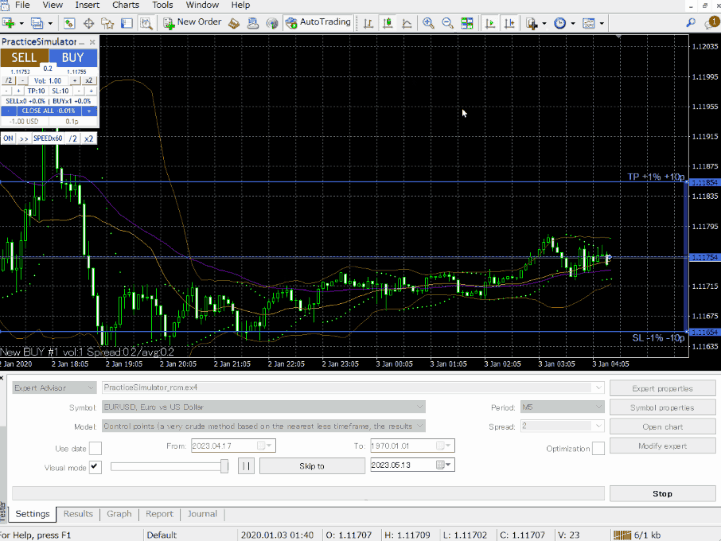Image resolution: width=721 pixels, height=541 pixels.
Task: Switch chart to bar chart icon
Action: (368, 23)
